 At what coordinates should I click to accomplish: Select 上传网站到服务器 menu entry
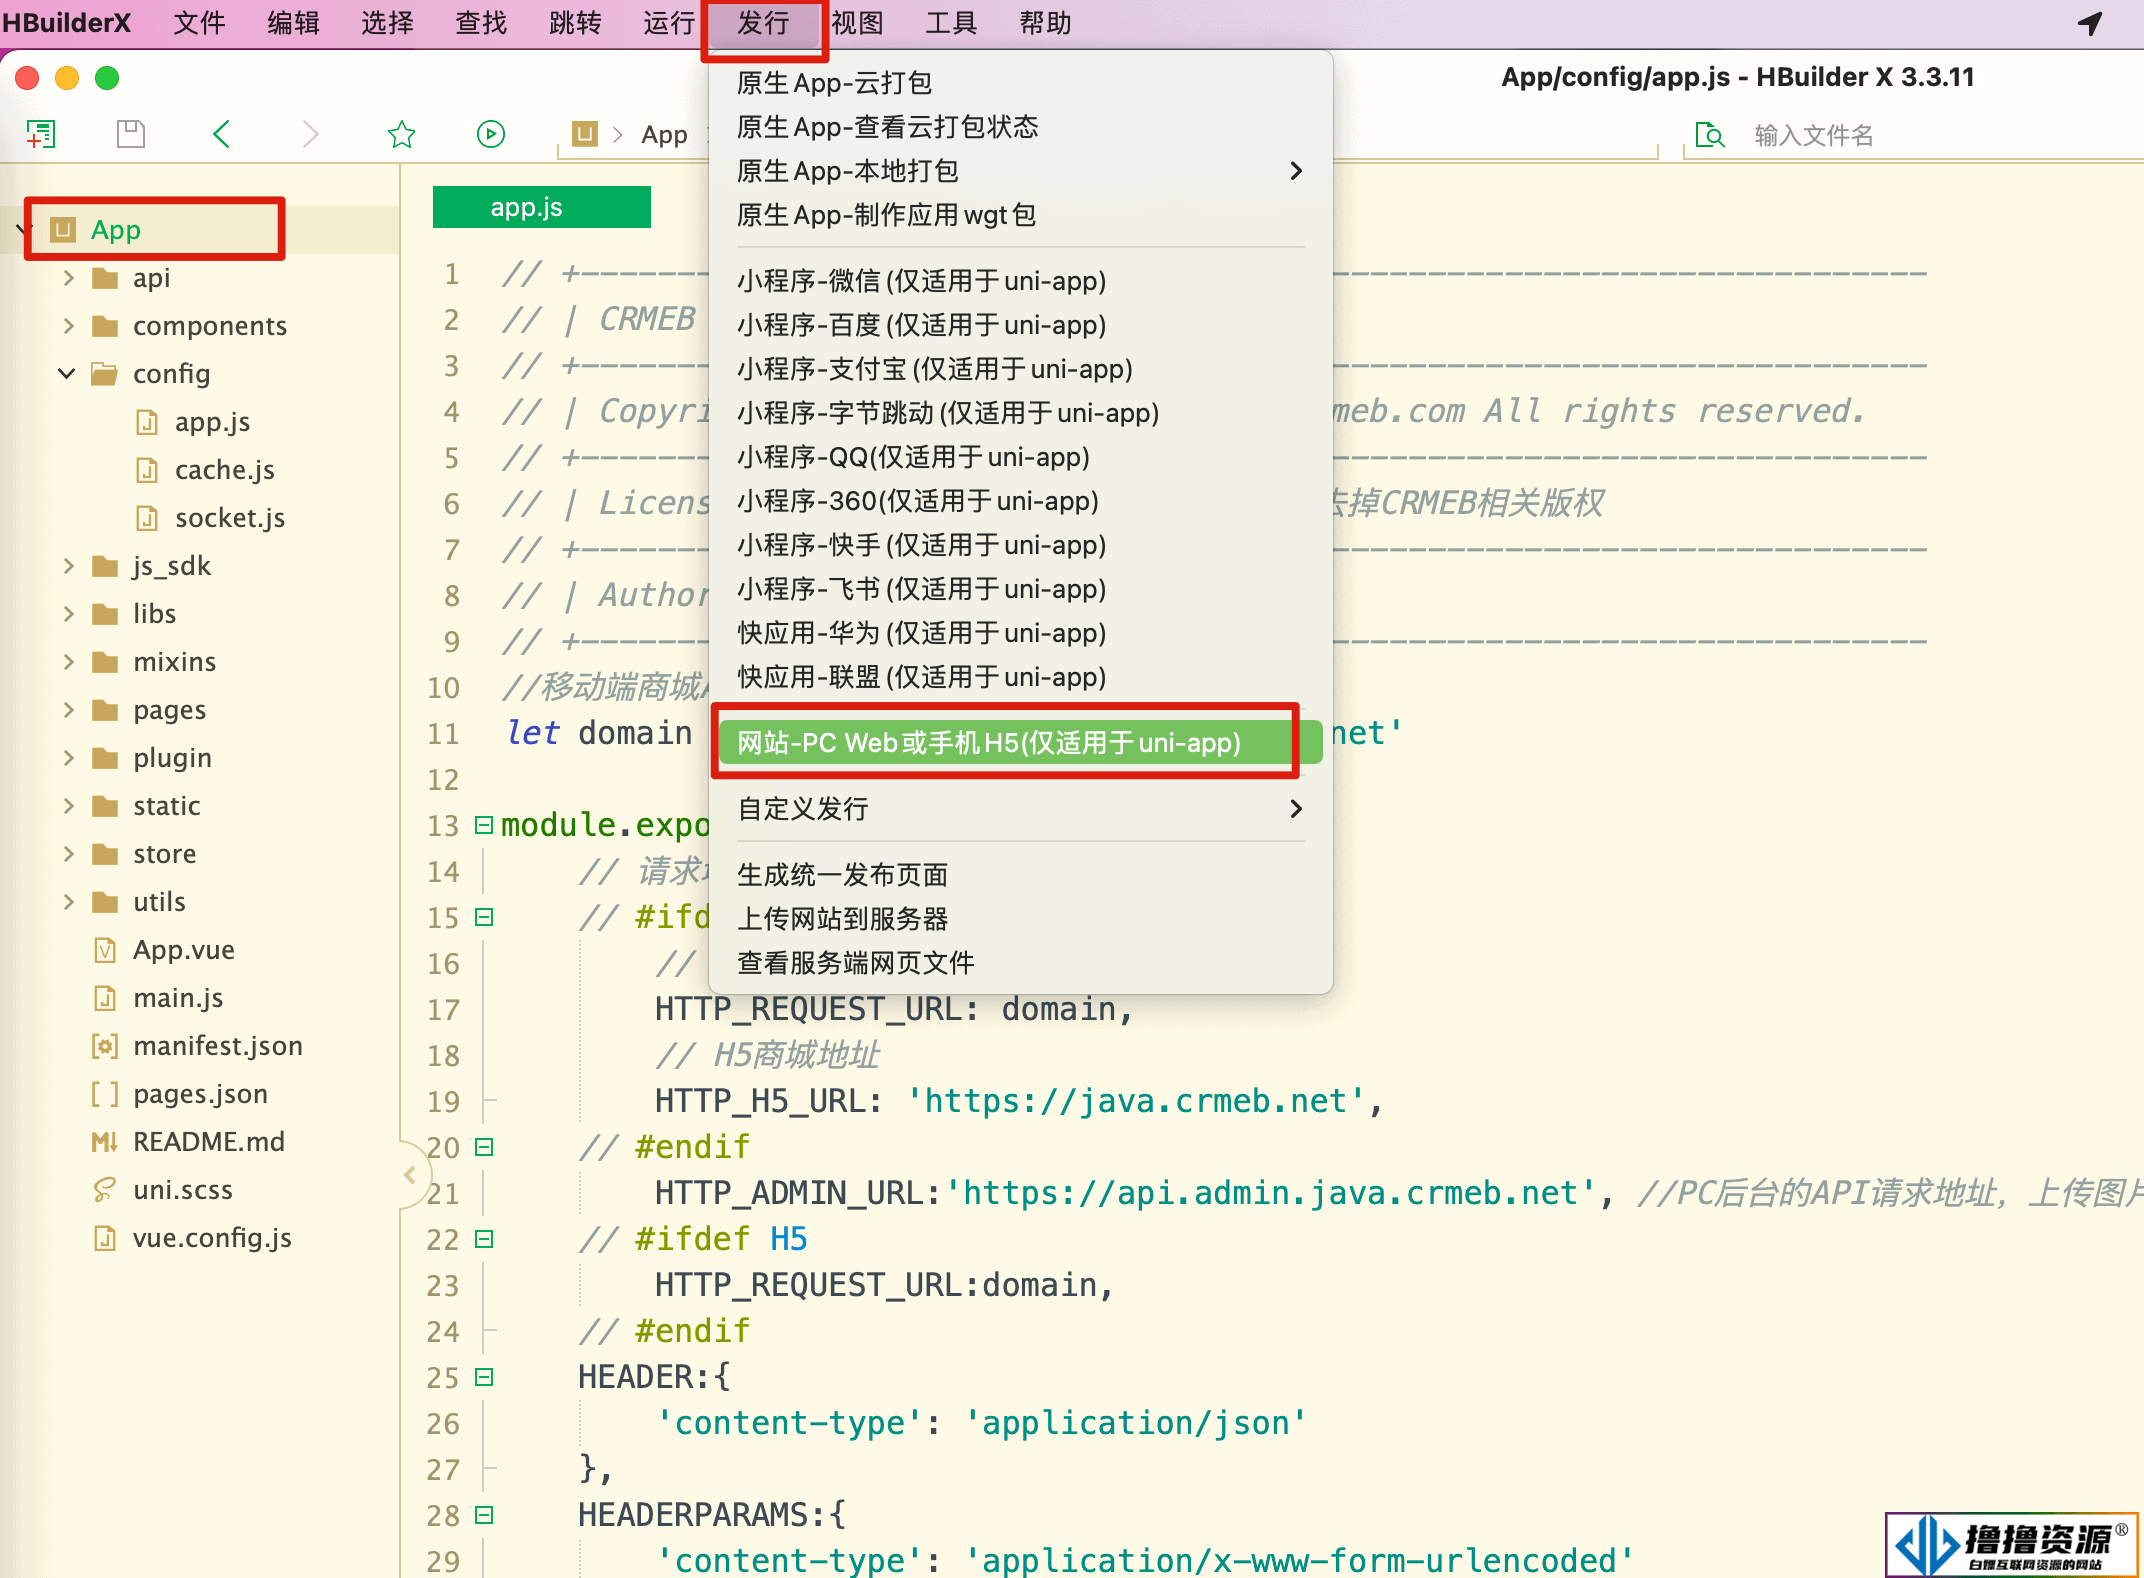pos(1020,919)
